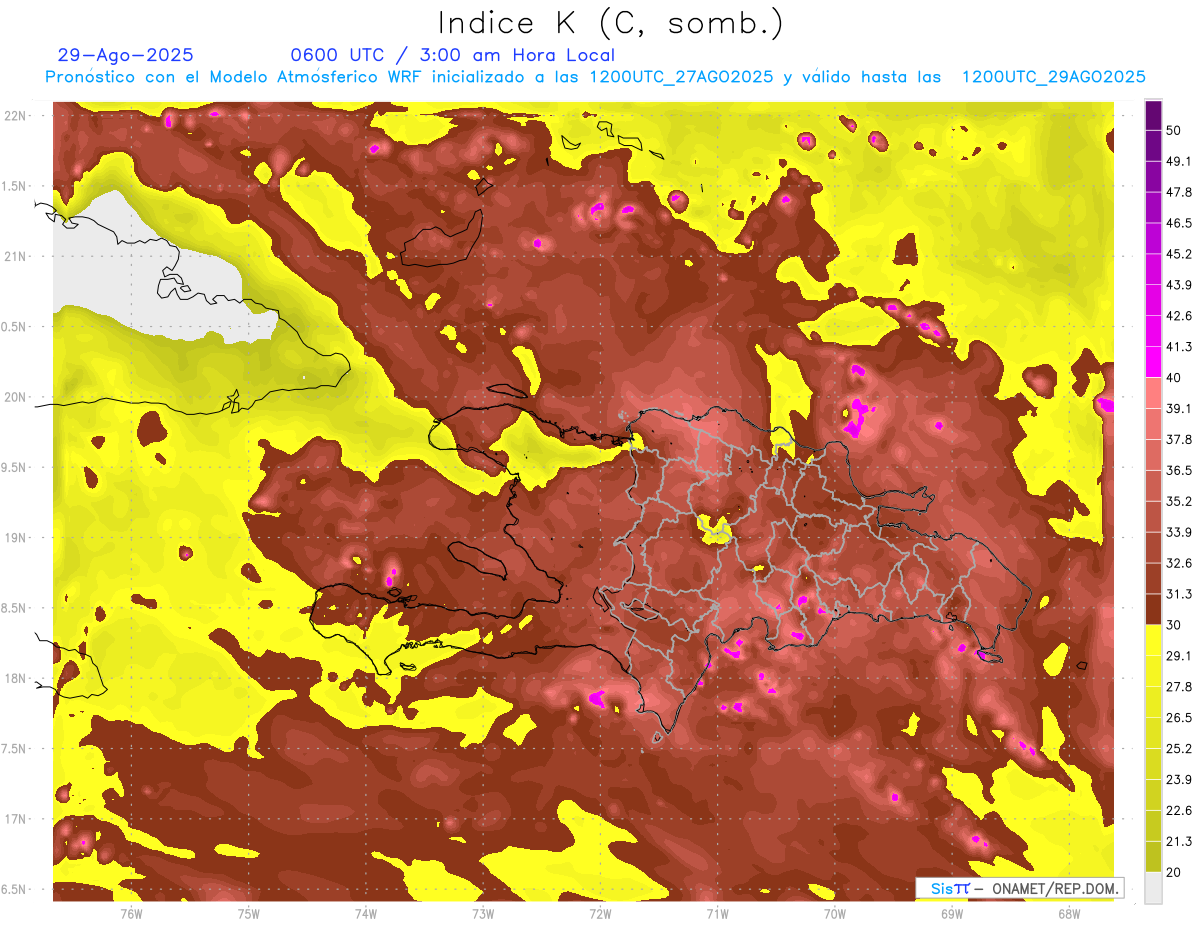
Task: Click the 71W longitude axis label
Action: [717, 913]
